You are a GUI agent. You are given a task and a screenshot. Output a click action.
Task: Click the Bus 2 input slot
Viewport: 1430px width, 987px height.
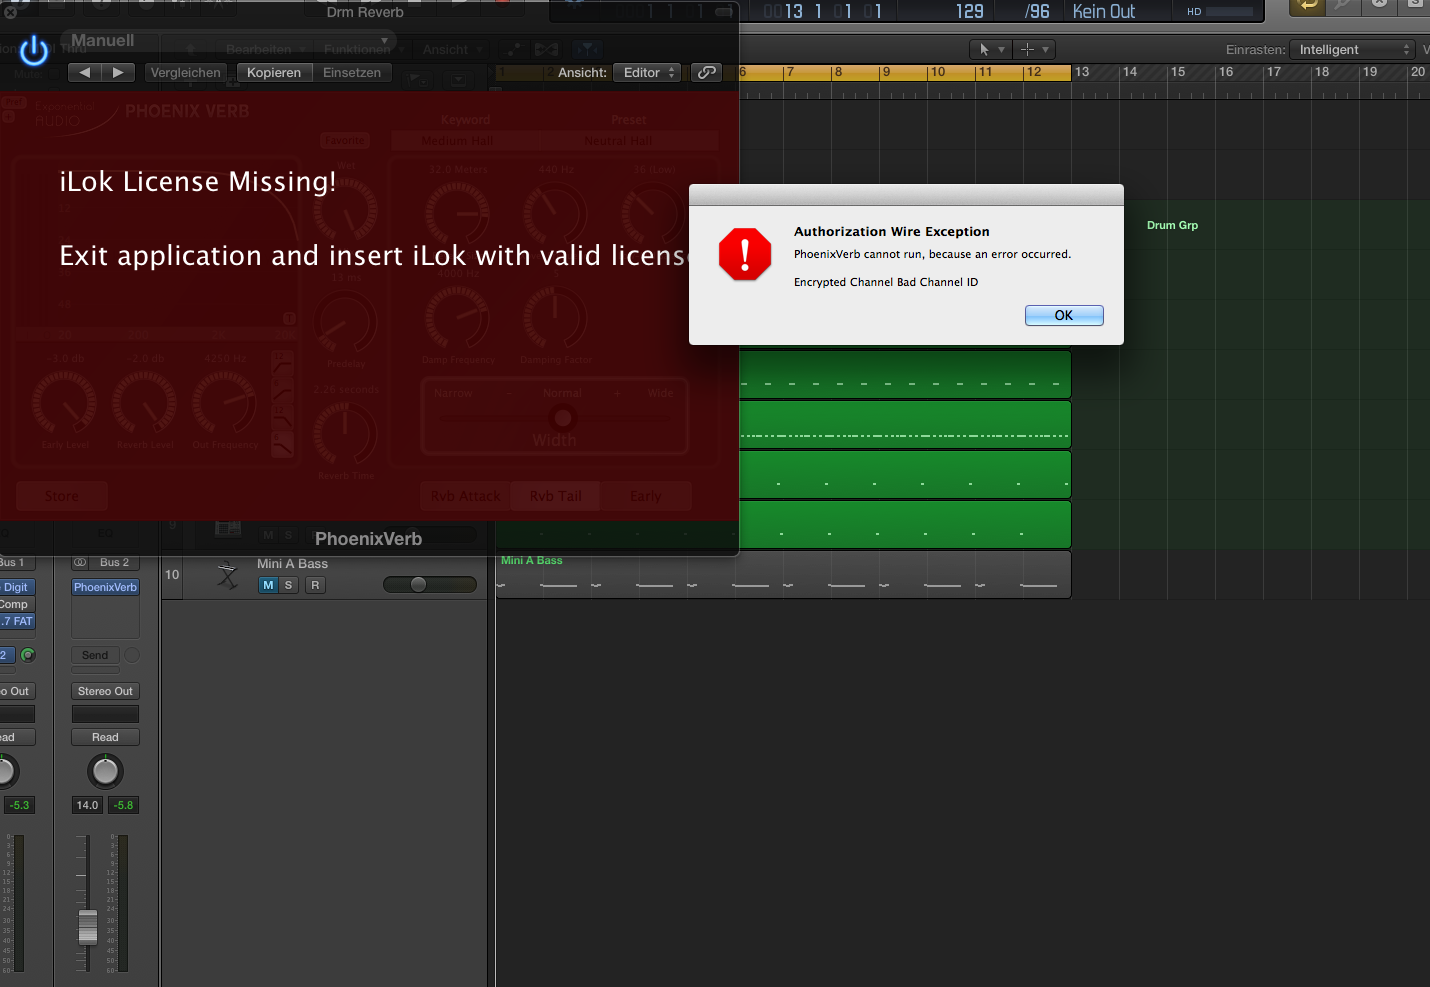coord(115,562)
